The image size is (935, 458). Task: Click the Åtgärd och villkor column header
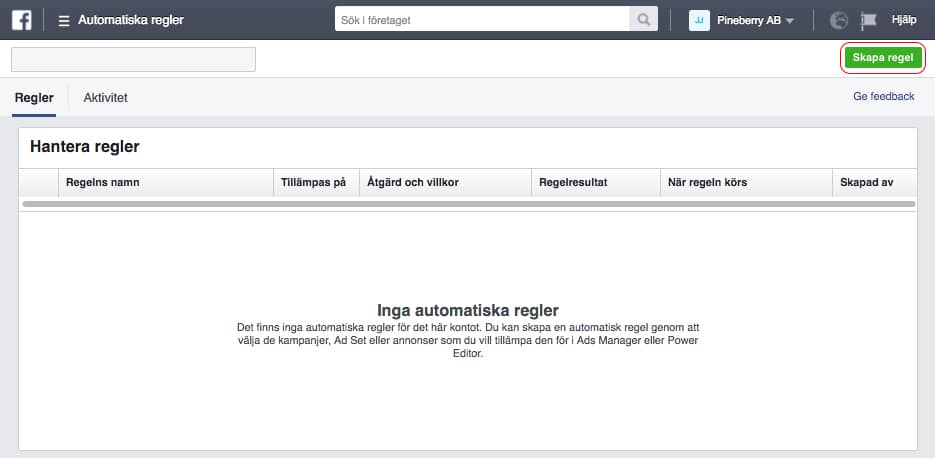tap(445, 182)
